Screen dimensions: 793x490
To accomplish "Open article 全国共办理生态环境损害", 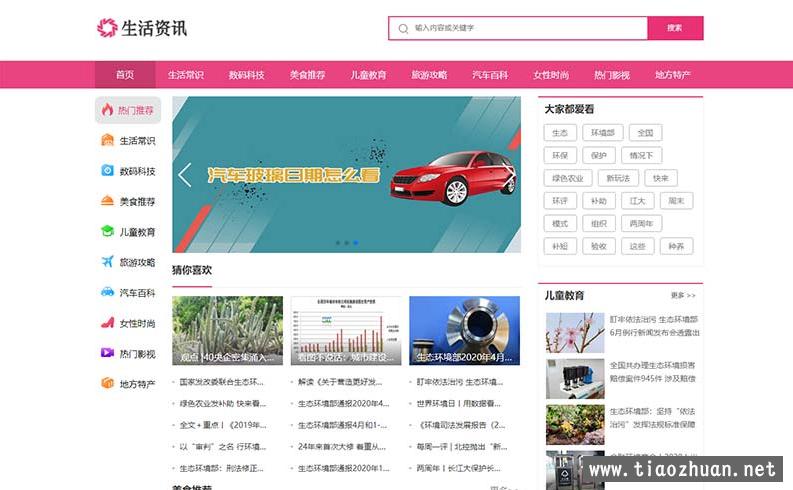I will pyautogui.click(x=652, y=372).
